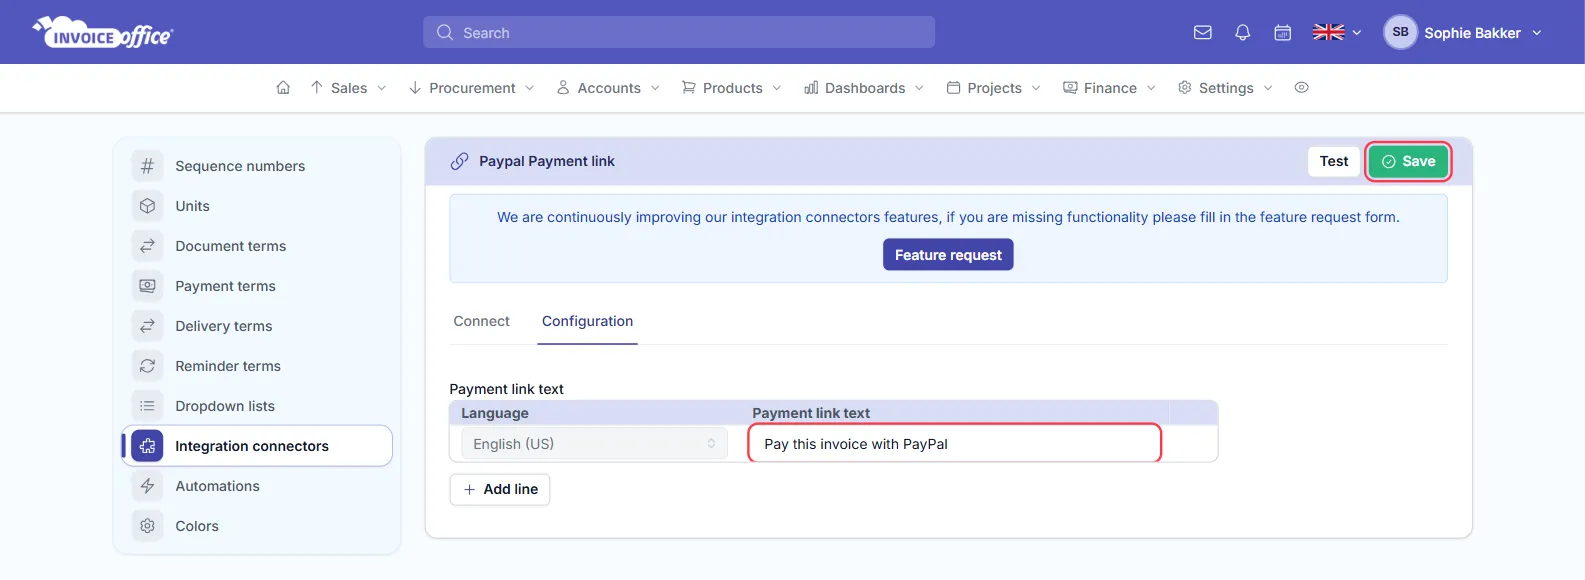1585x580 pixels.
Task: Switch to the Connect tab
Action: 481,321
